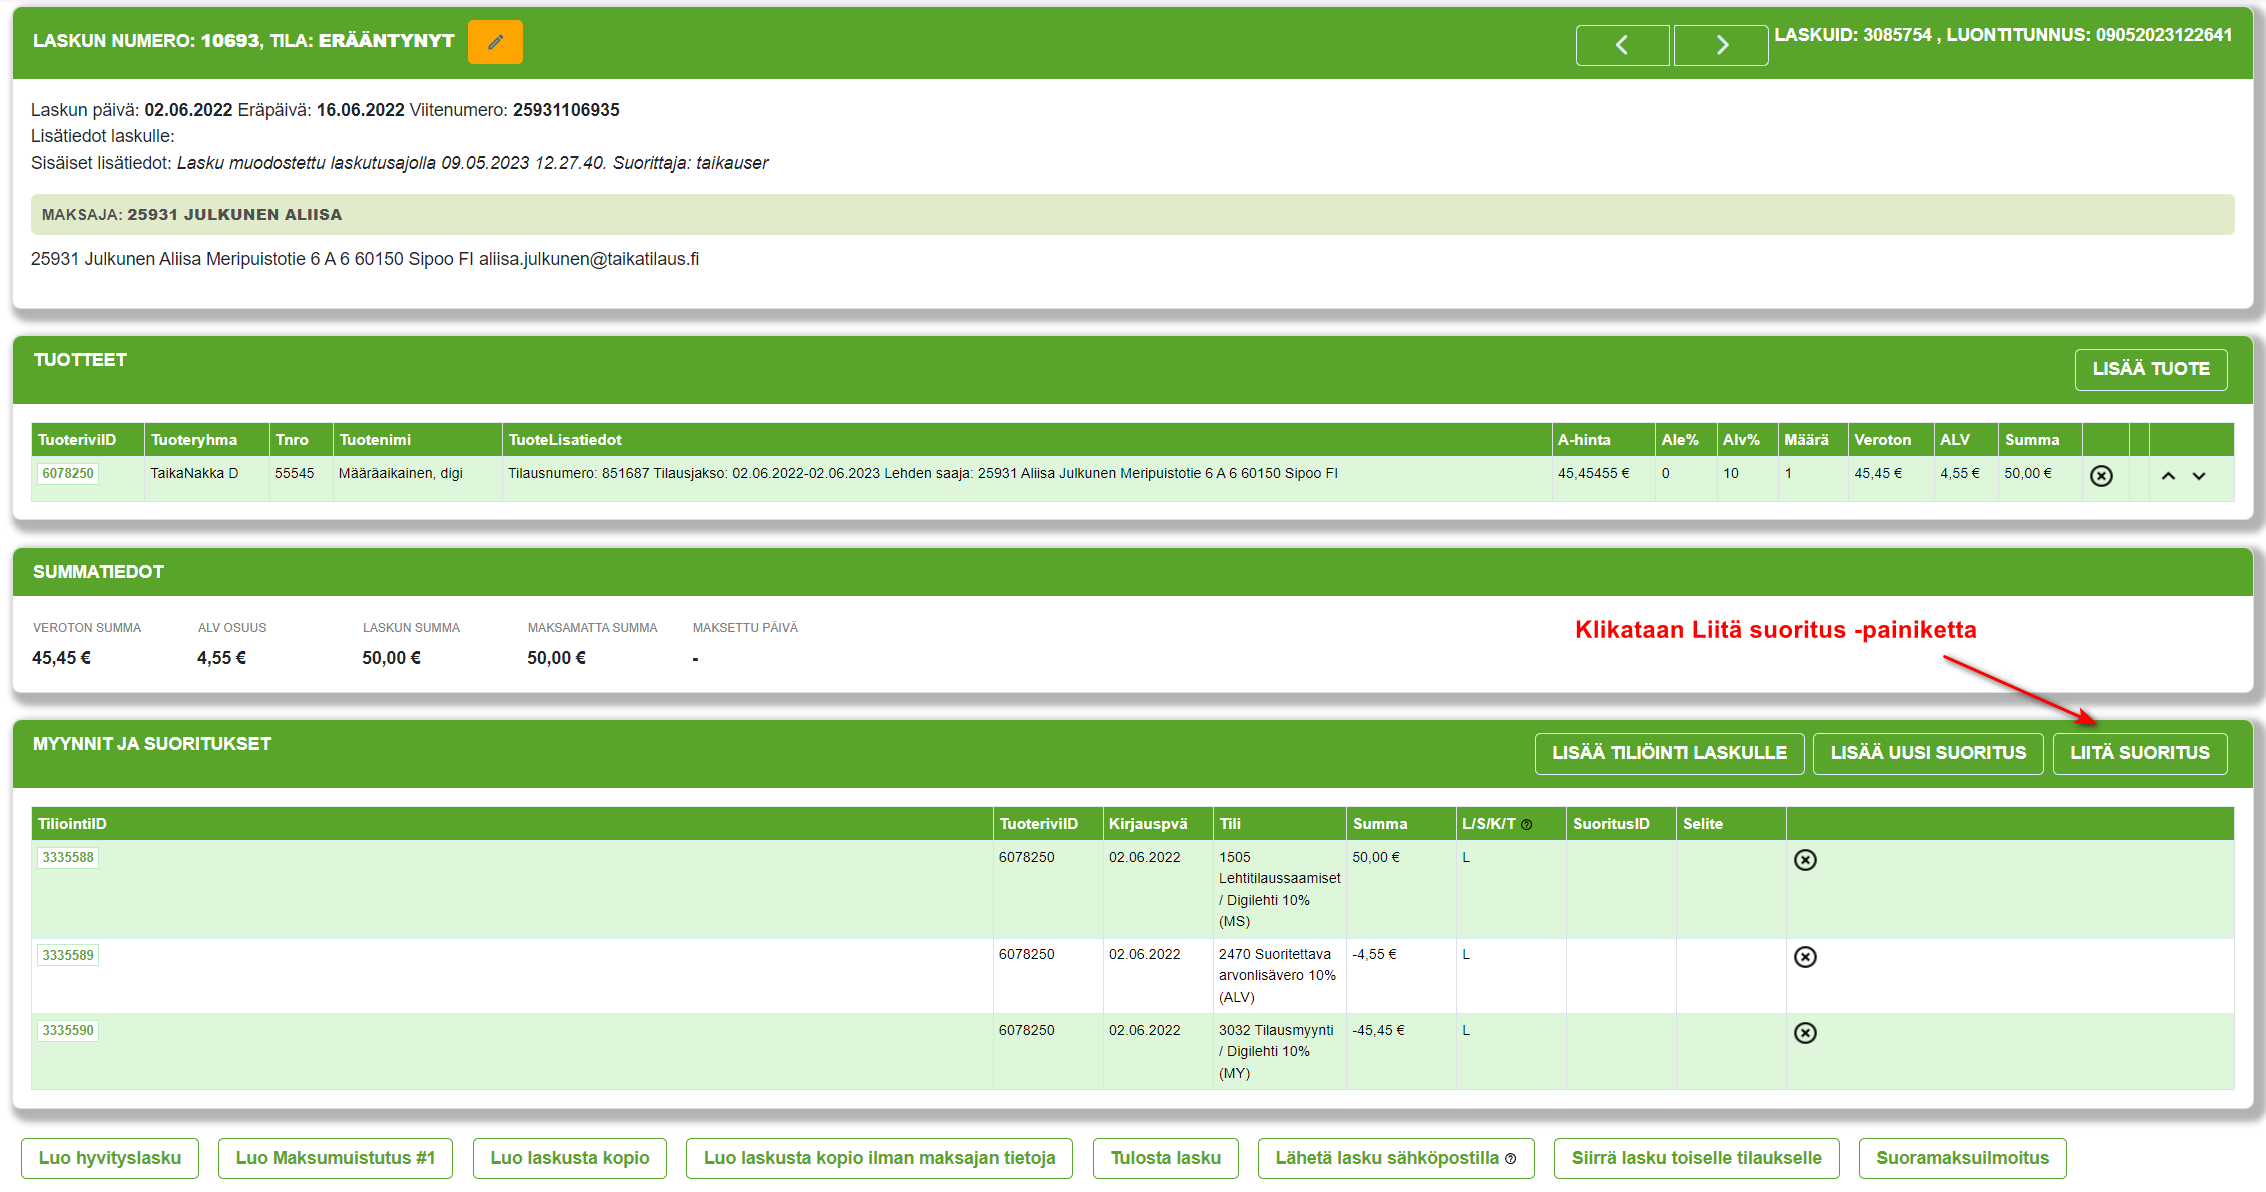Click the Summatiedot section header
This screenshot has height=1192, width=2266.
98,572
